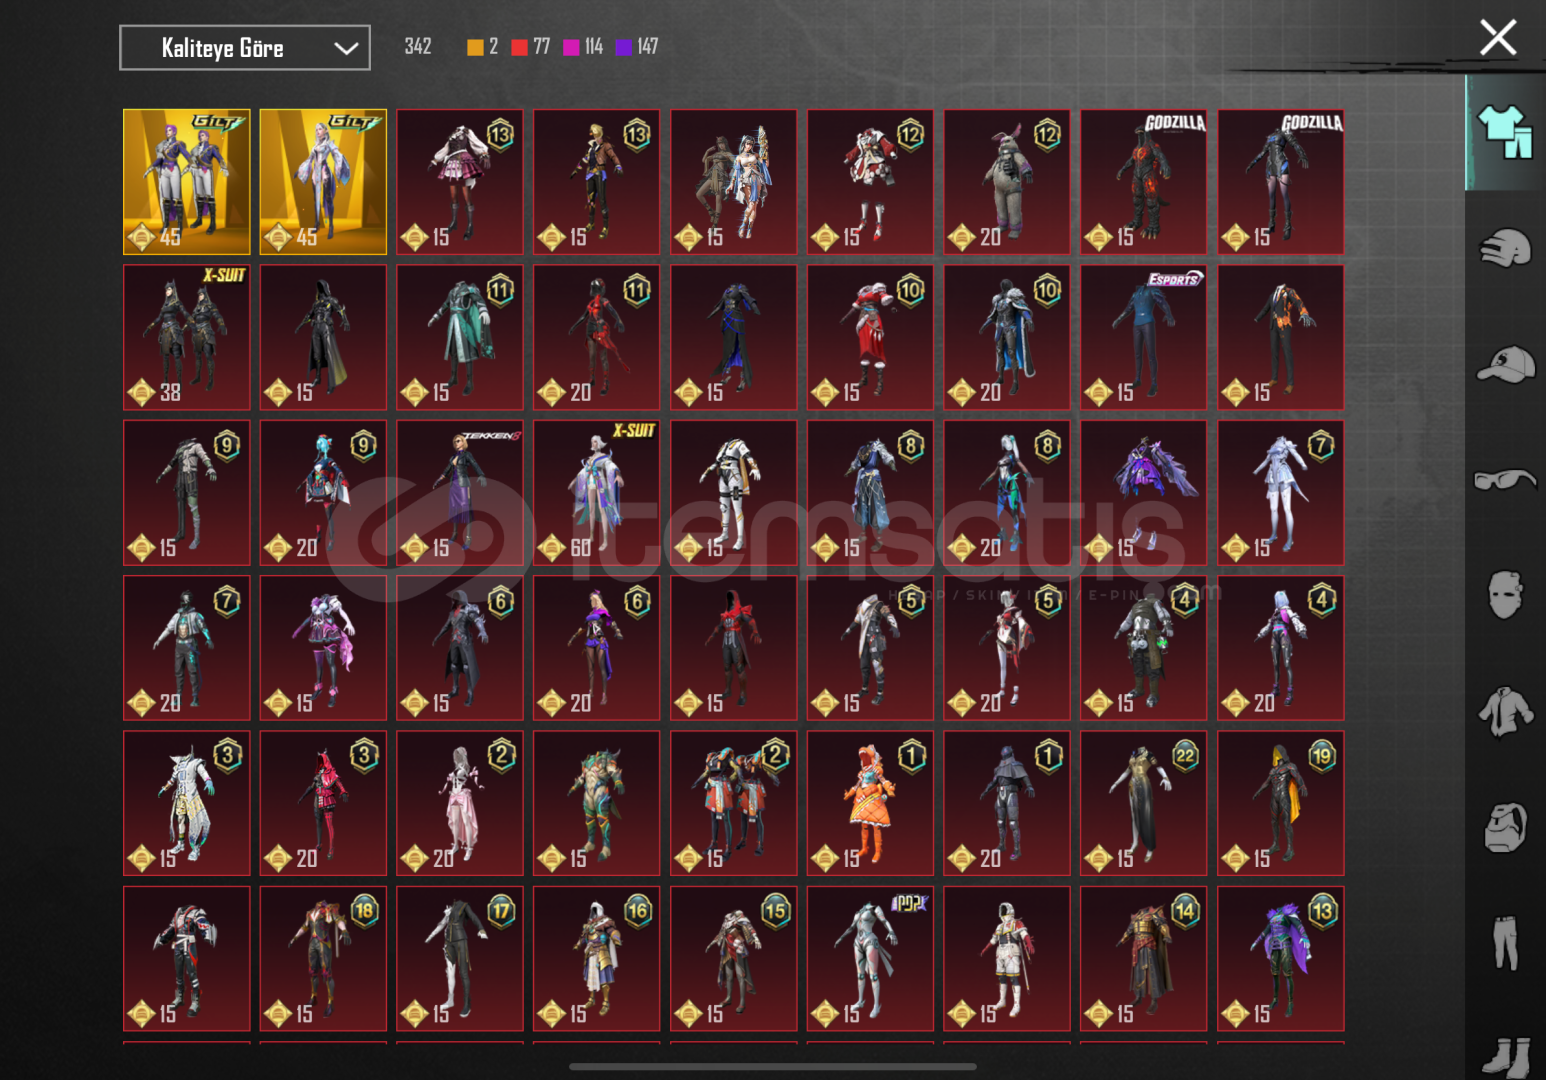The width and height of the screenshot is (1546, 1080).
Task: Open the face mask category icon
Action: point(1505,596)
